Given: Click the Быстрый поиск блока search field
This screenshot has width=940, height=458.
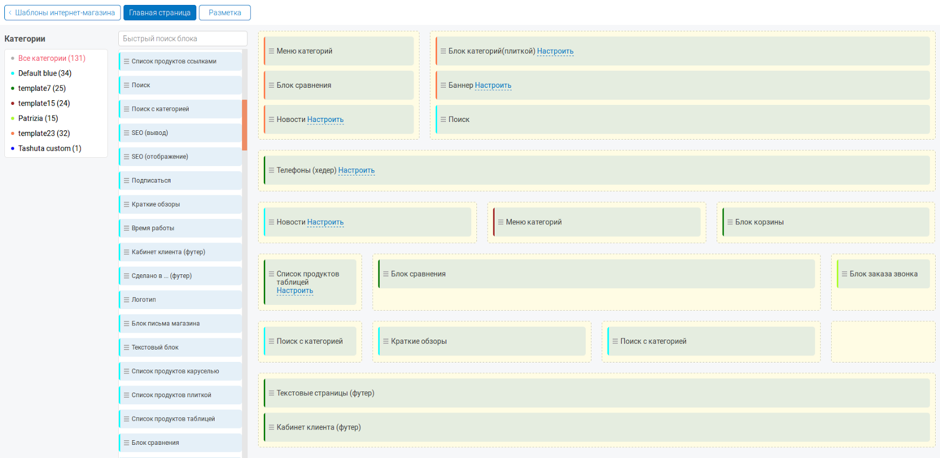Looking at the screenshot, I should point(182,39).
